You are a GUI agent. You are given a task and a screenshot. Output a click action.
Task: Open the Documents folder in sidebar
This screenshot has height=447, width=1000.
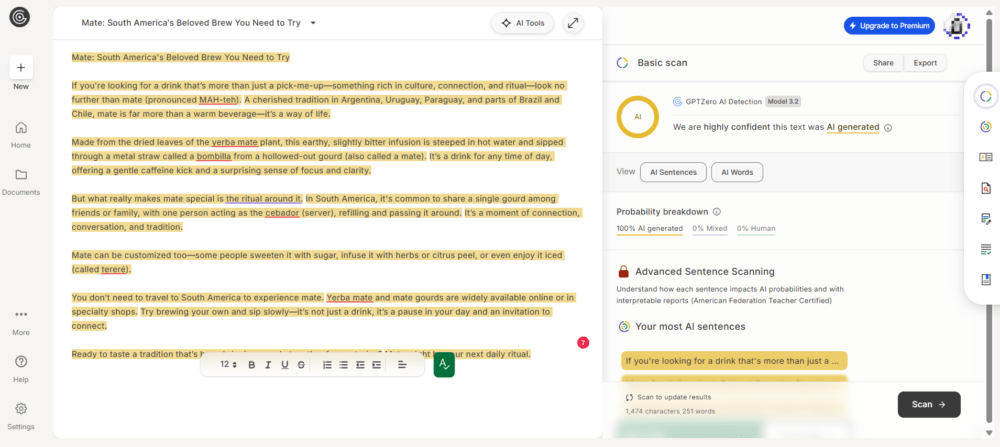[21, 181]
